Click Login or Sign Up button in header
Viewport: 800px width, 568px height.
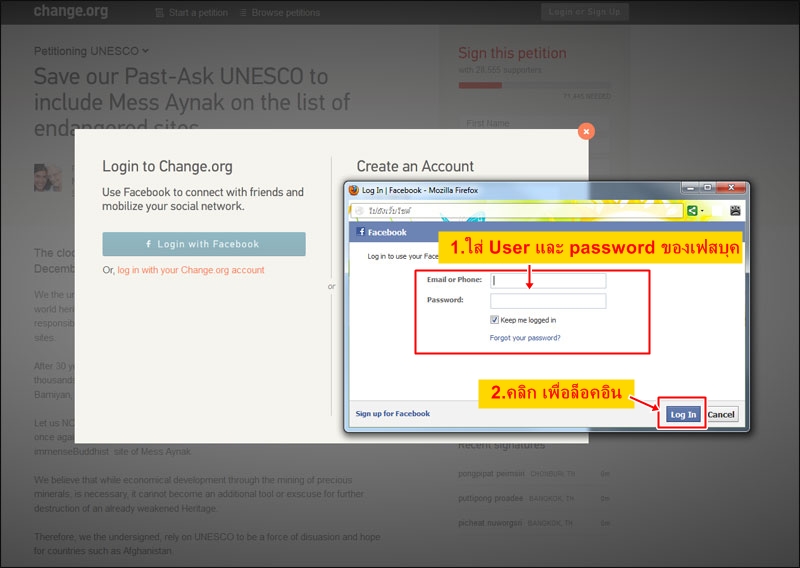(x=585, y=12)
